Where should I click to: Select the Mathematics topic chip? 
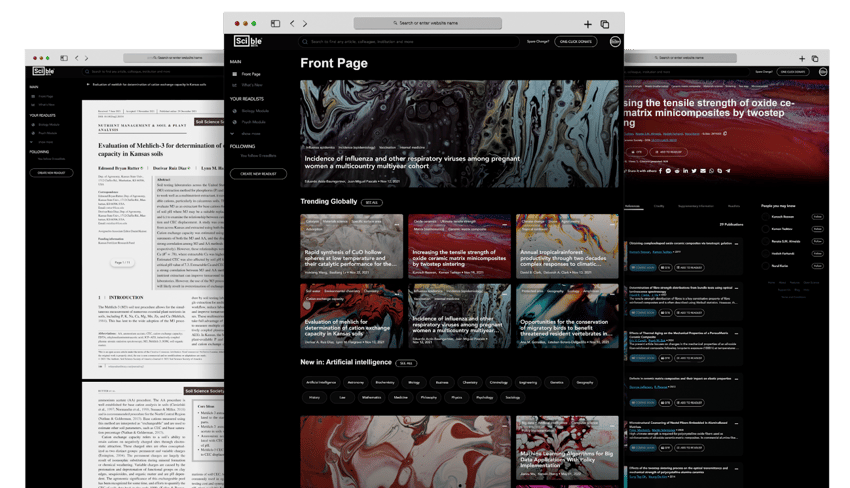tap(372, 397)
